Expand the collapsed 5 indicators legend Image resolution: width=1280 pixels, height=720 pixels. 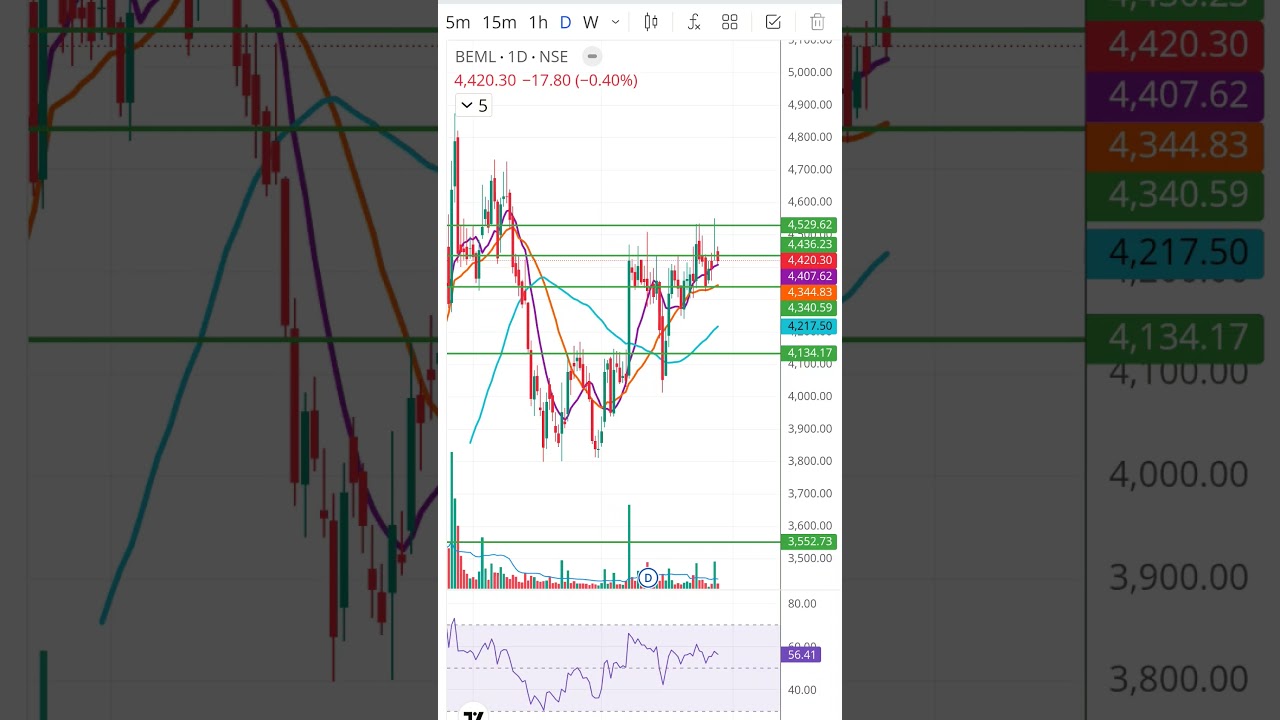(474, 105)
